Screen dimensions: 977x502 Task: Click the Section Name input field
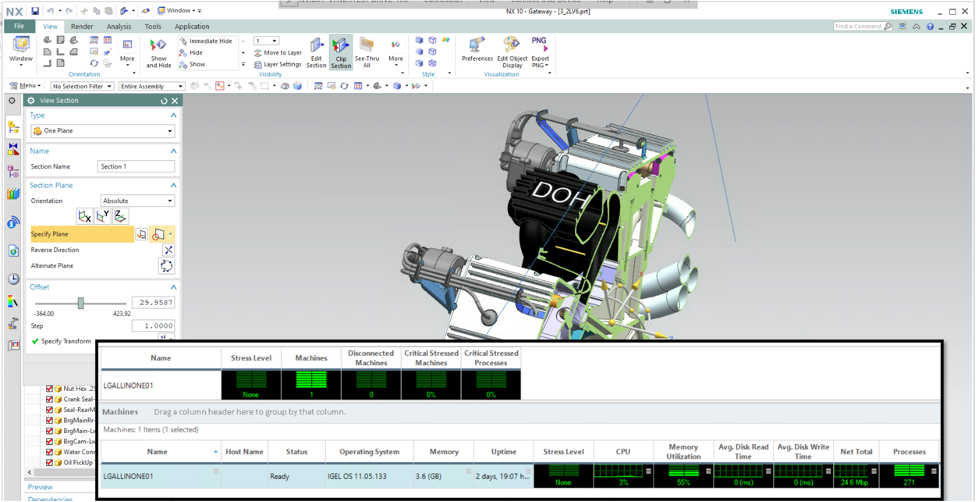click(136, 166)
